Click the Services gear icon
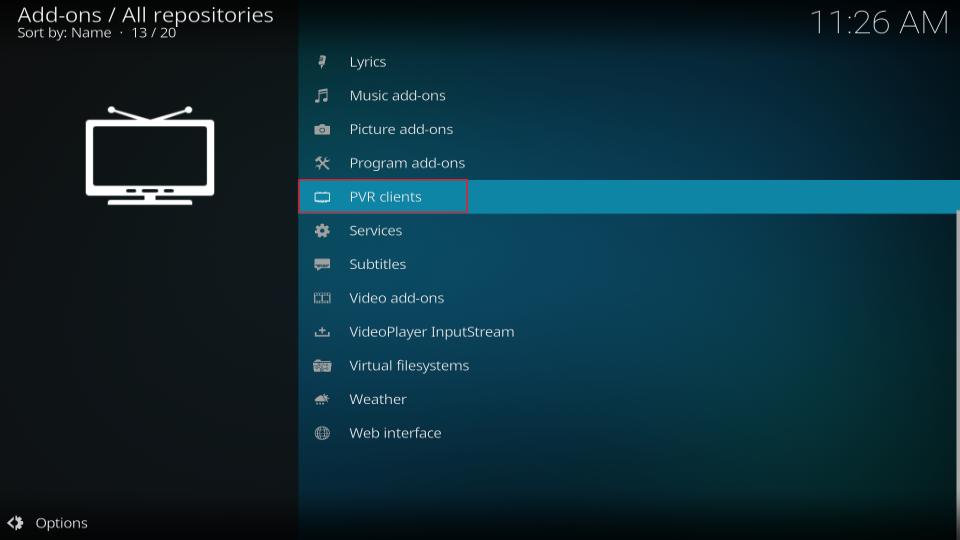 point(322,231)
